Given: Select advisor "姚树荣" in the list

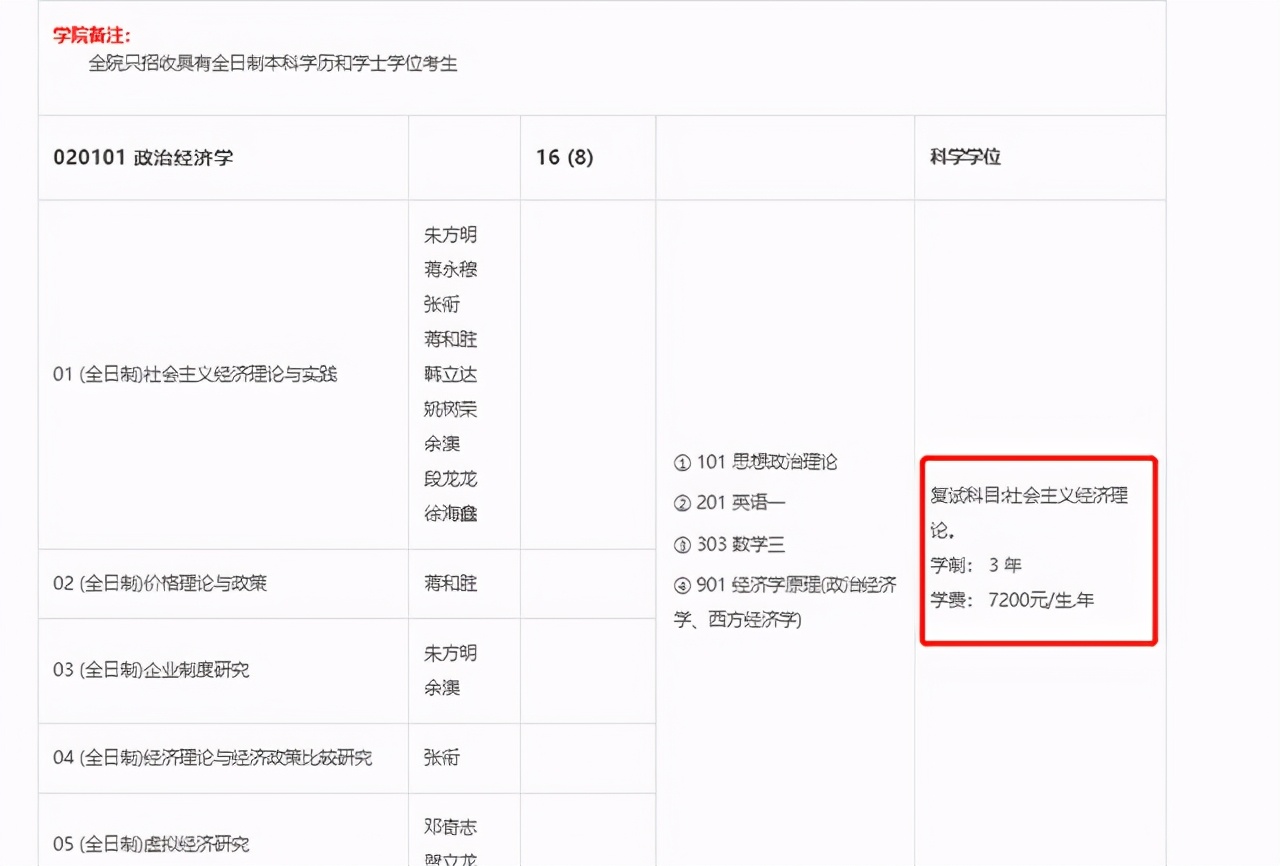Looking at the screenshot, I should pos(450,409).
